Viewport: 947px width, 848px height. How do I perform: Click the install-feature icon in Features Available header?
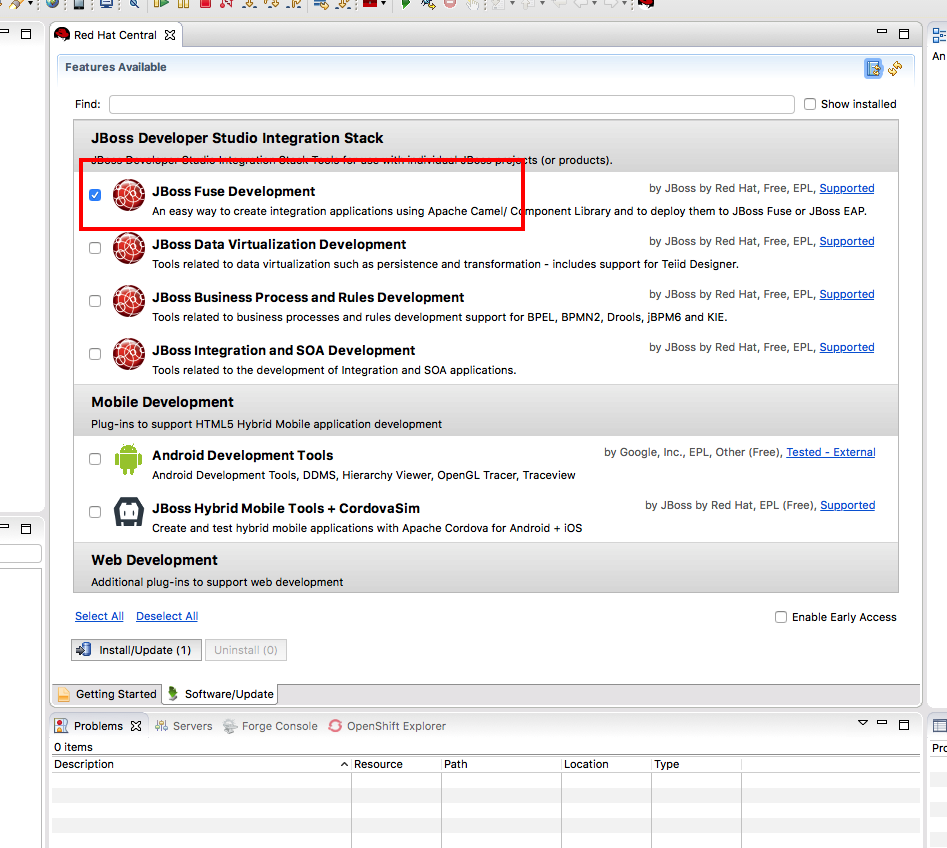pos(873,68)
